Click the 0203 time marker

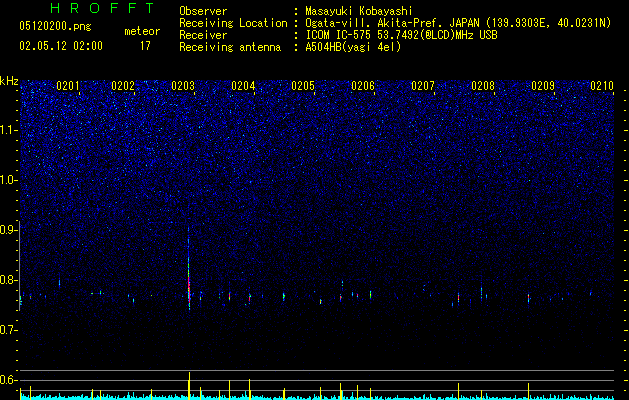183,86
